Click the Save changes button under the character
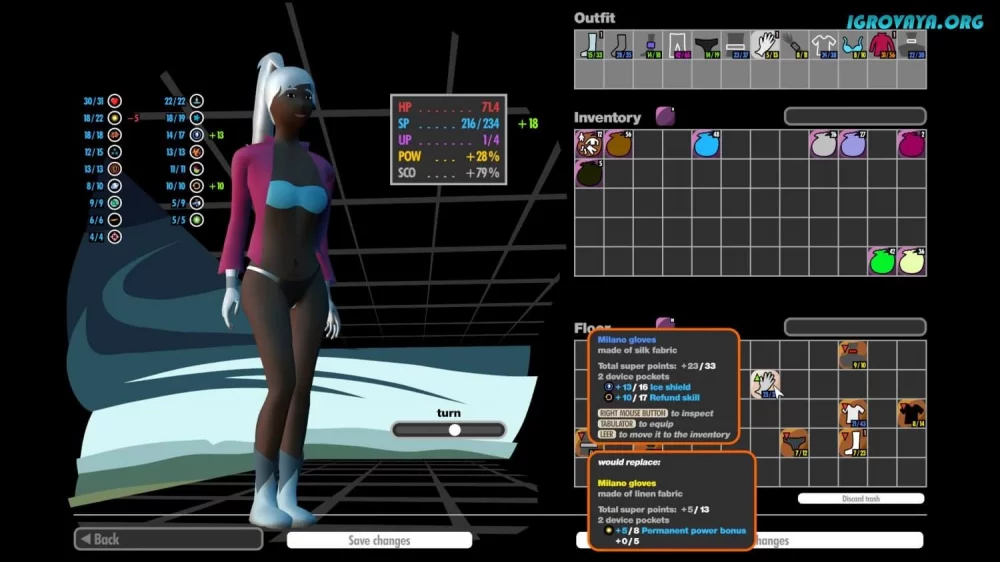The width and height of the screenshot is (1000, 562). (x=379, y=540)
